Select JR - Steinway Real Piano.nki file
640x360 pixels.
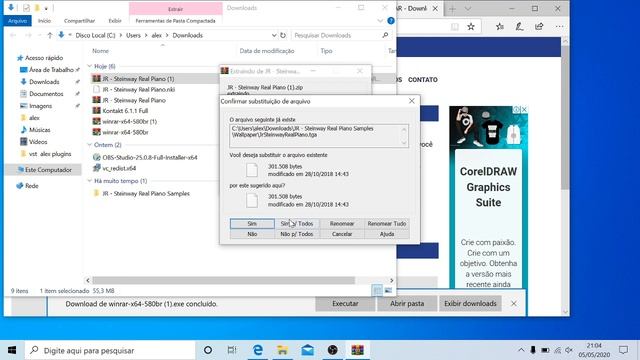[x=138, y=89]
